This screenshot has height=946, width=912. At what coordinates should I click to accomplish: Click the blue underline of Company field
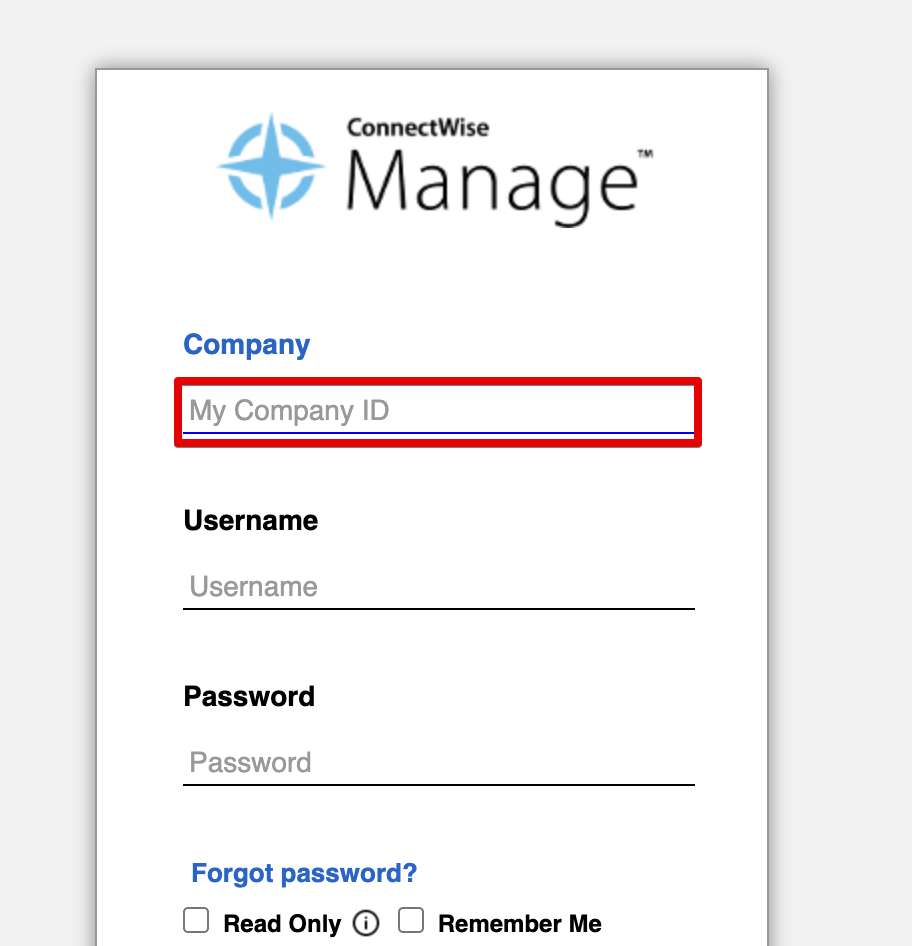[438, 433]
